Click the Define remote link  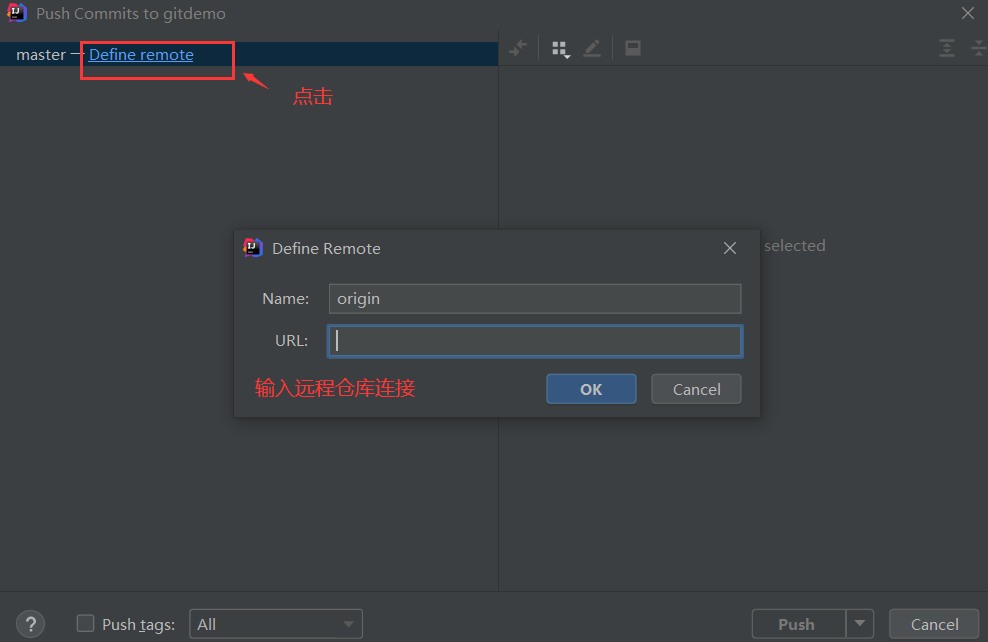pyautogui.click(x=140, y=54)
